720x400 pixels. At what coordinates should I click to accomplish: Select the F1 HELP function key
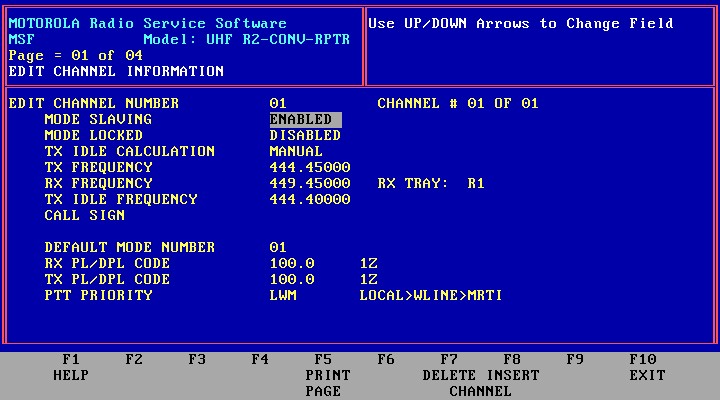coord(71,367)
